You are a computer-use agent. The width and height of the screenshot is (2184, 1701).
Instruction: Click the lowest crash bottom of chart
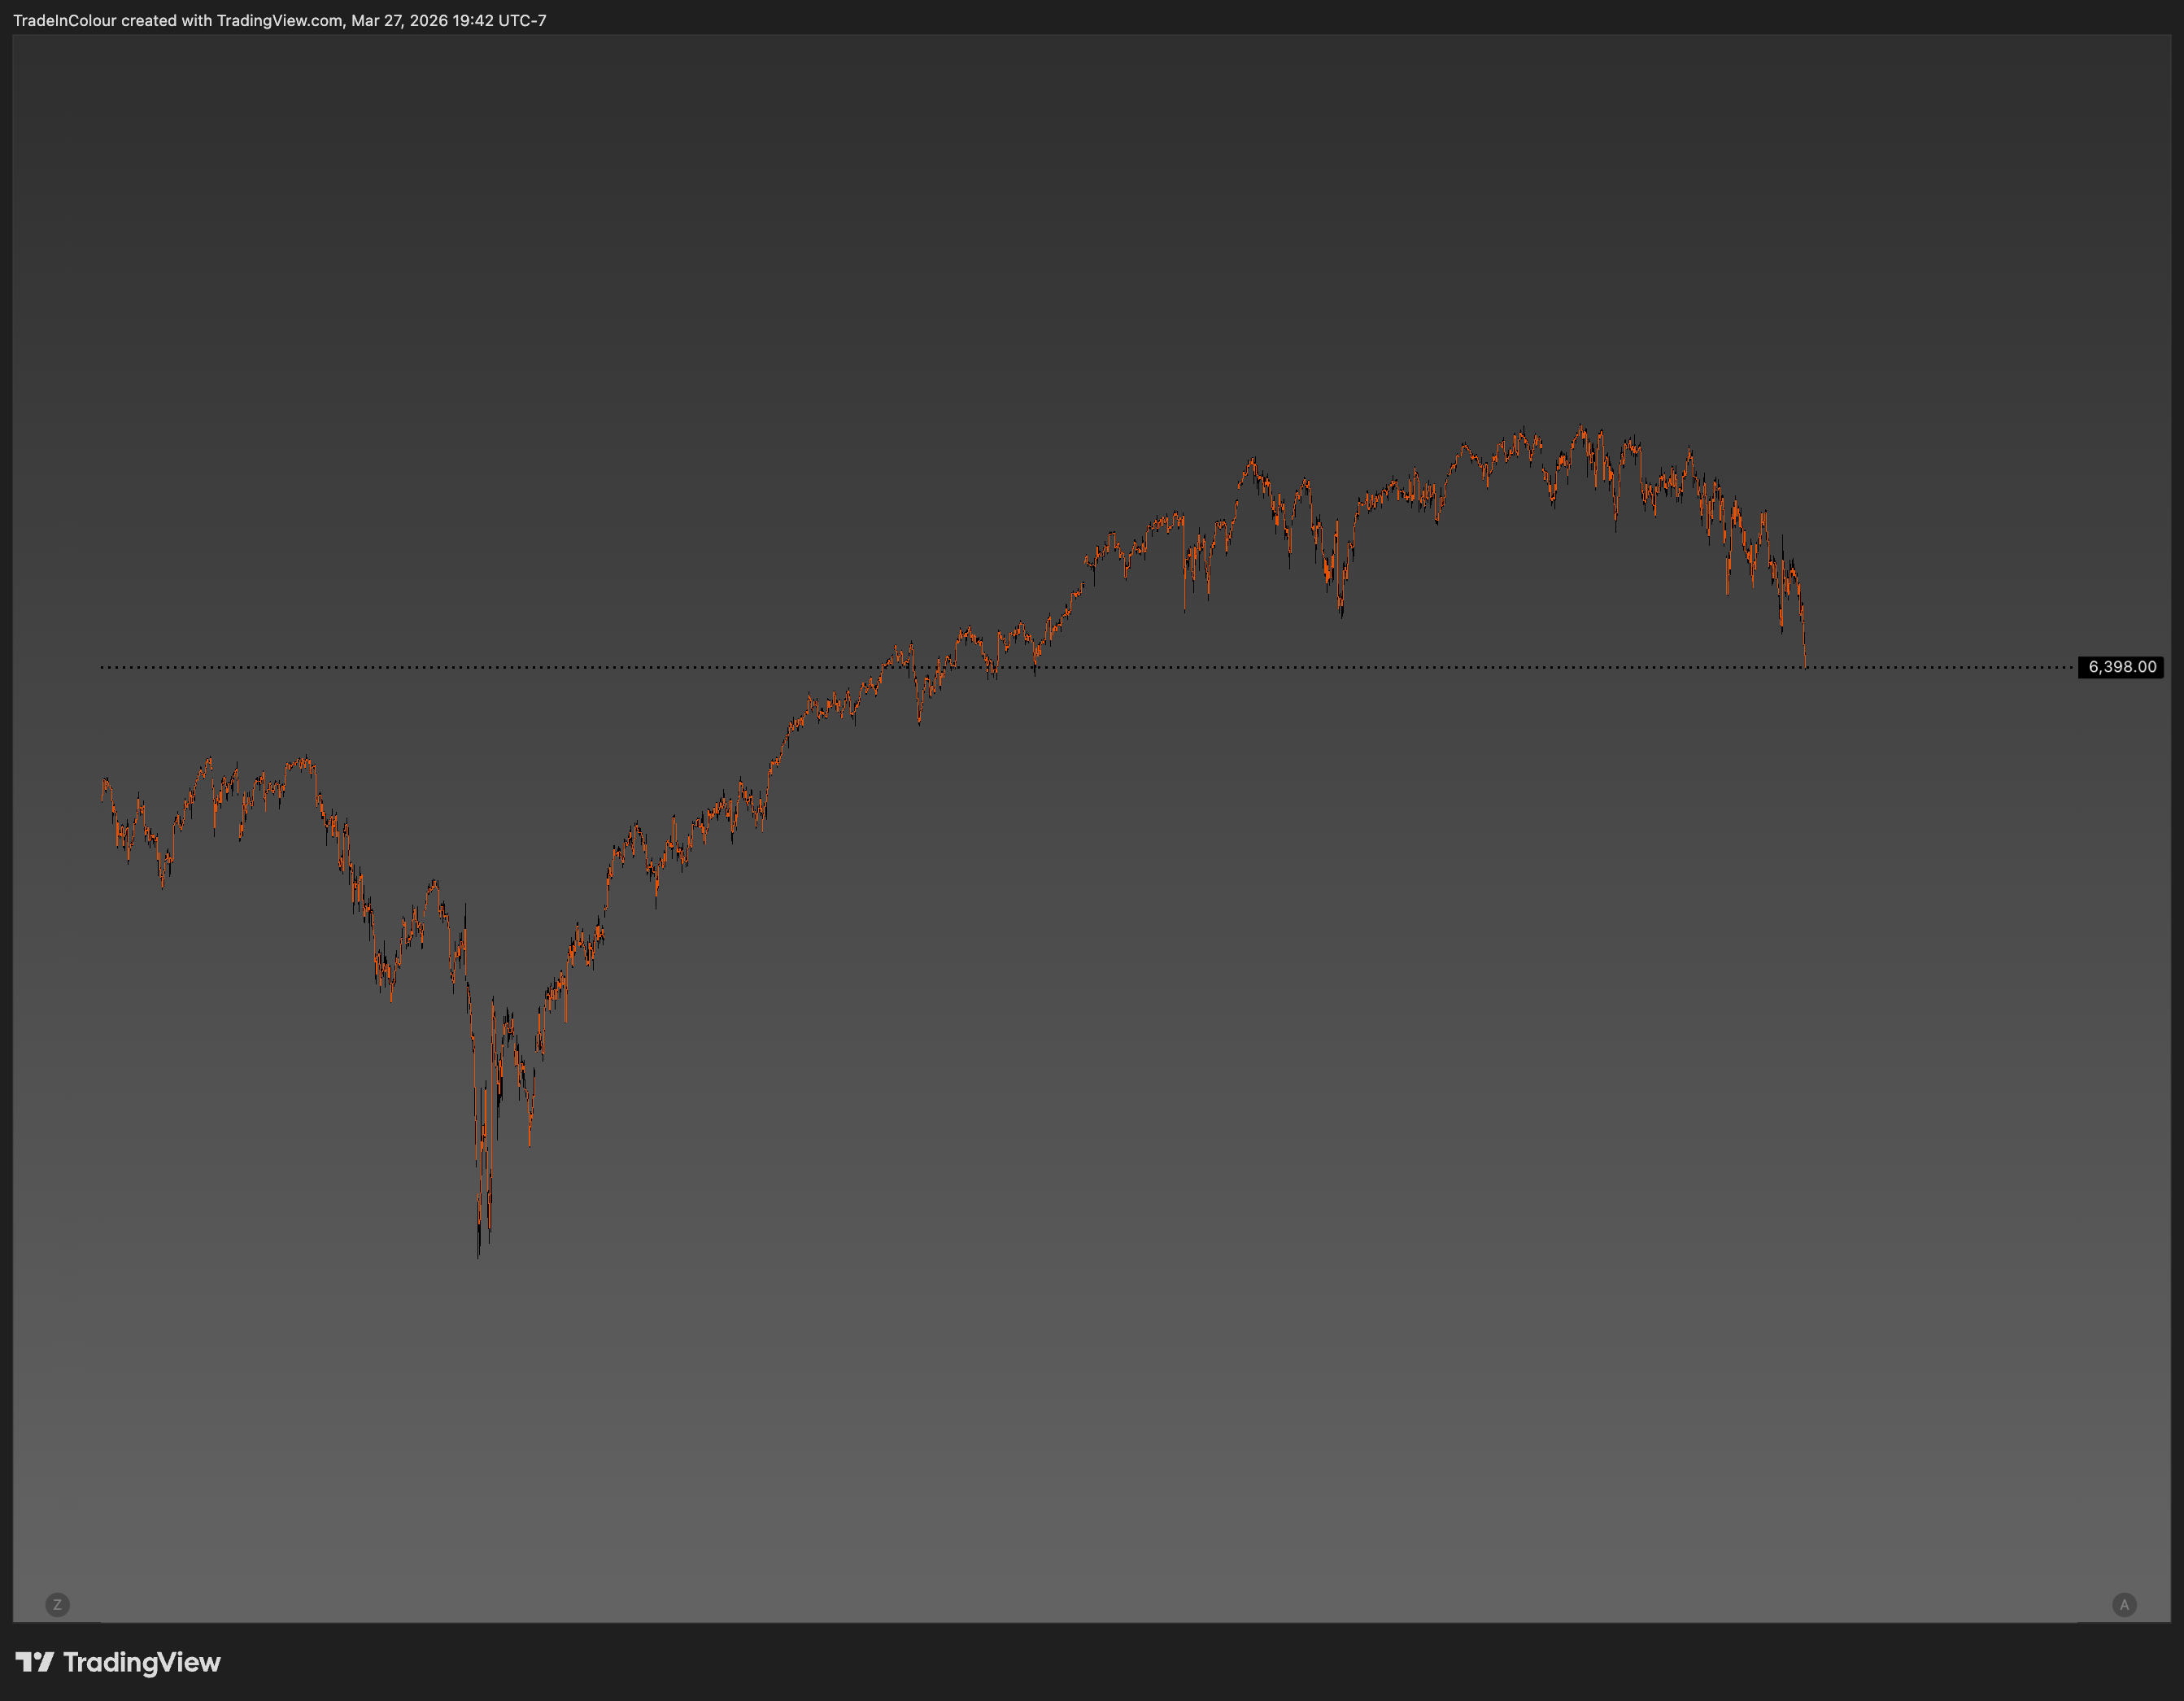tap(478, 1253)
